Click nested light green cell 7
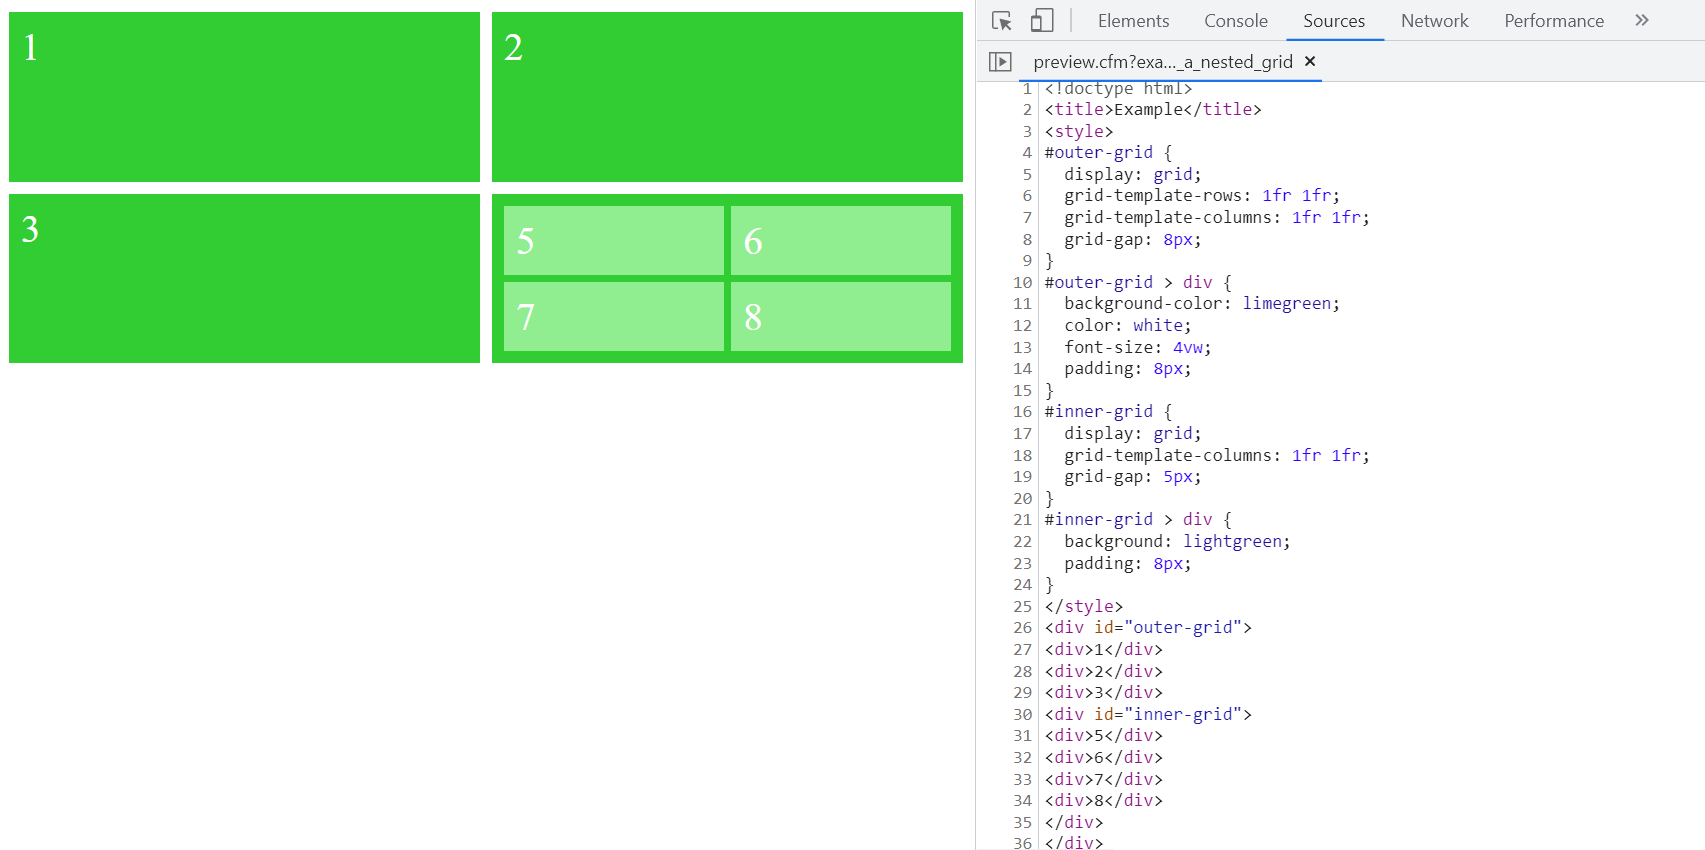The height and width of the screenshot is (850, 1705). 613,316
